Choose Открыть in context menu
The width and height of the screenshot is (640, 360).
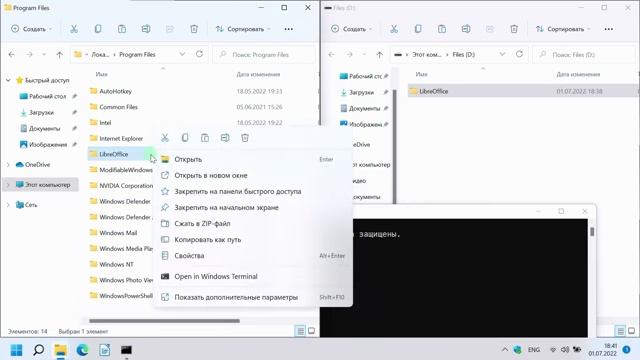point(253,159)
